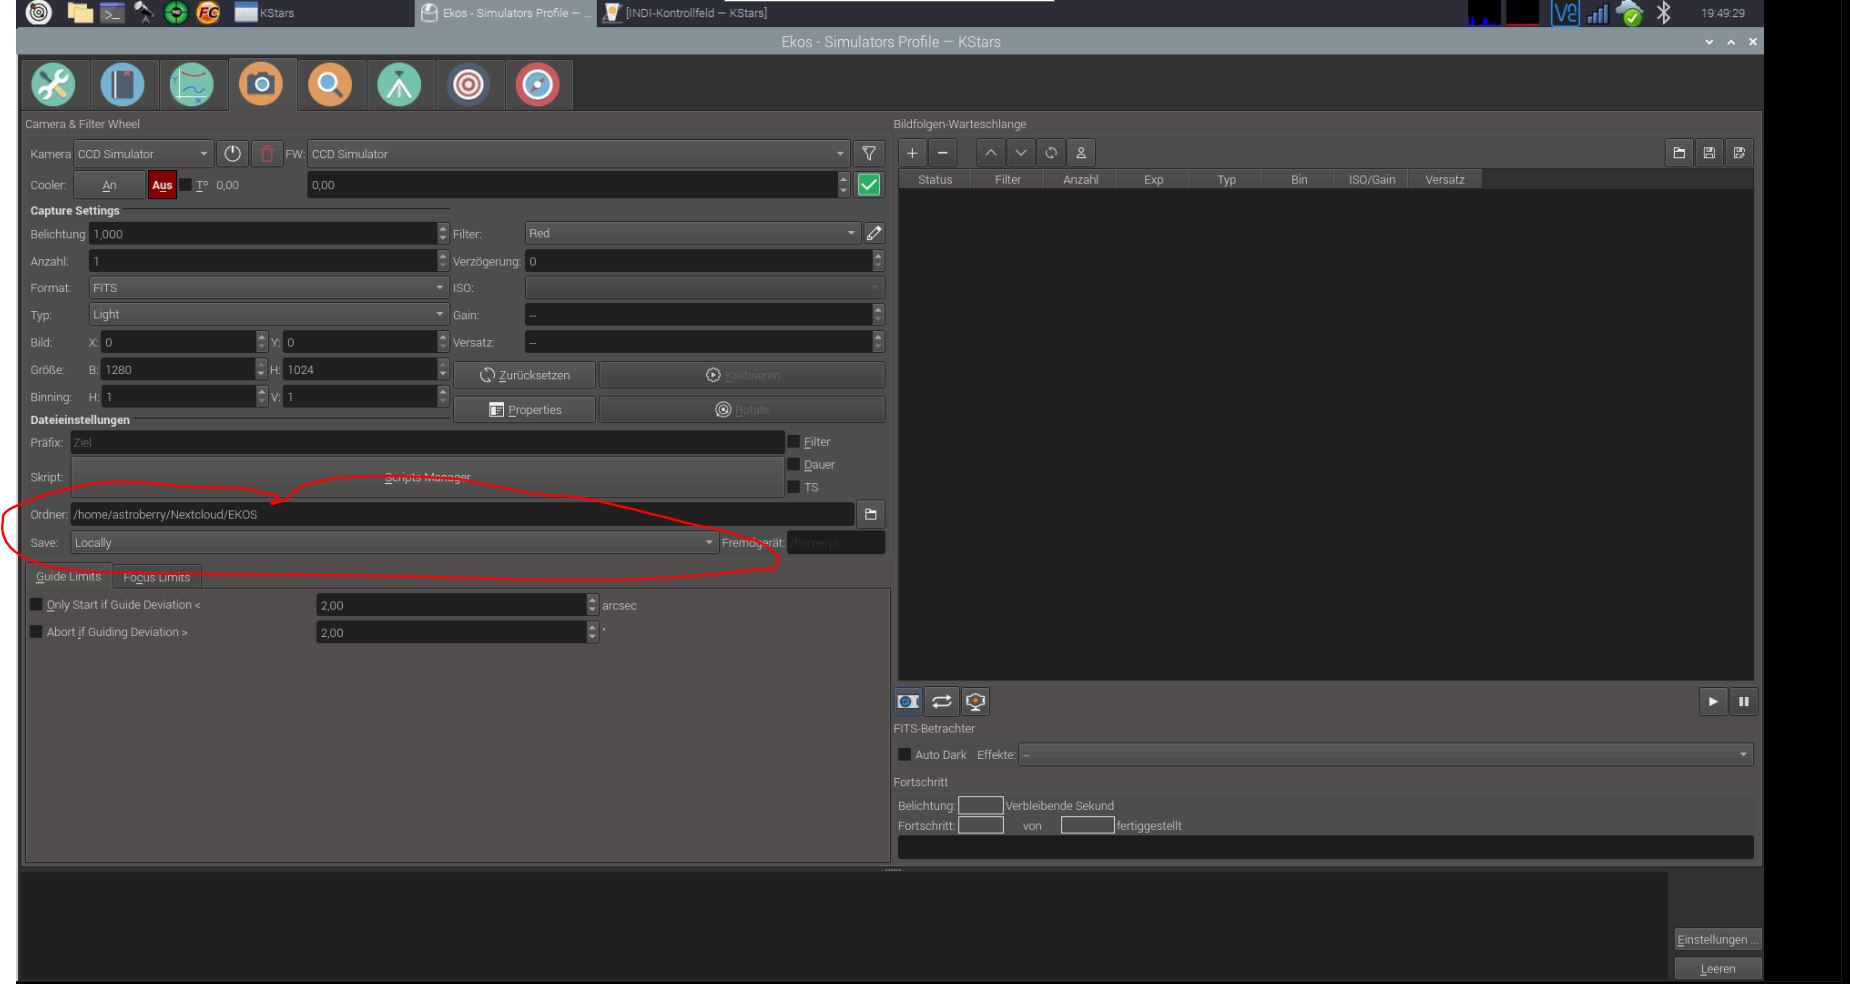Turn cooler on with An button

tap(108, 185)
